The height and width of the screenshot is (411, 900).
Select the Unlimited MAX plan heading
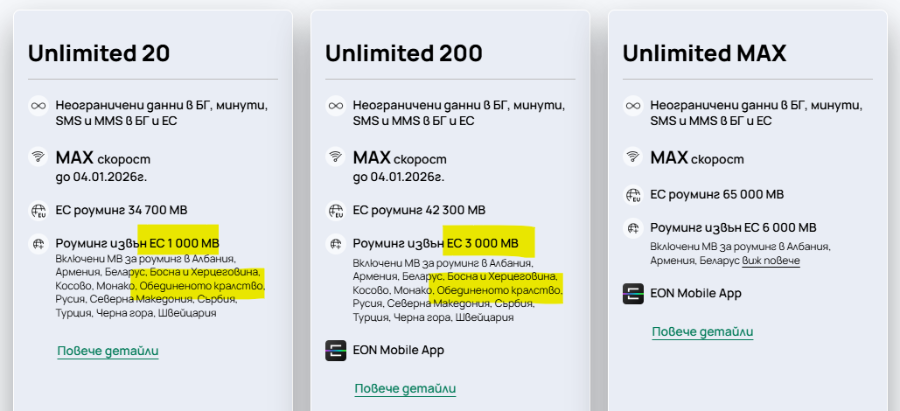pos(704,54)
